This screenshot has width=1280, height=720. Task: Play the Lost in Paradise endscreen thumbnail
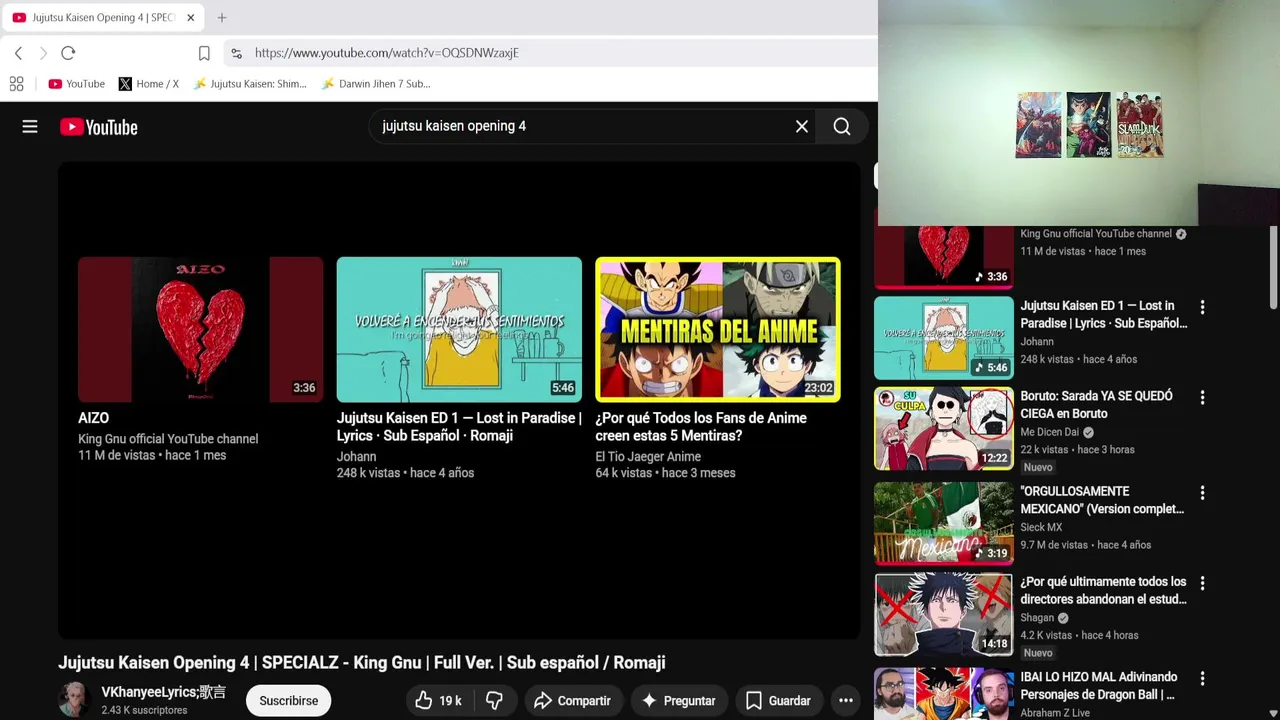(459, 330)
